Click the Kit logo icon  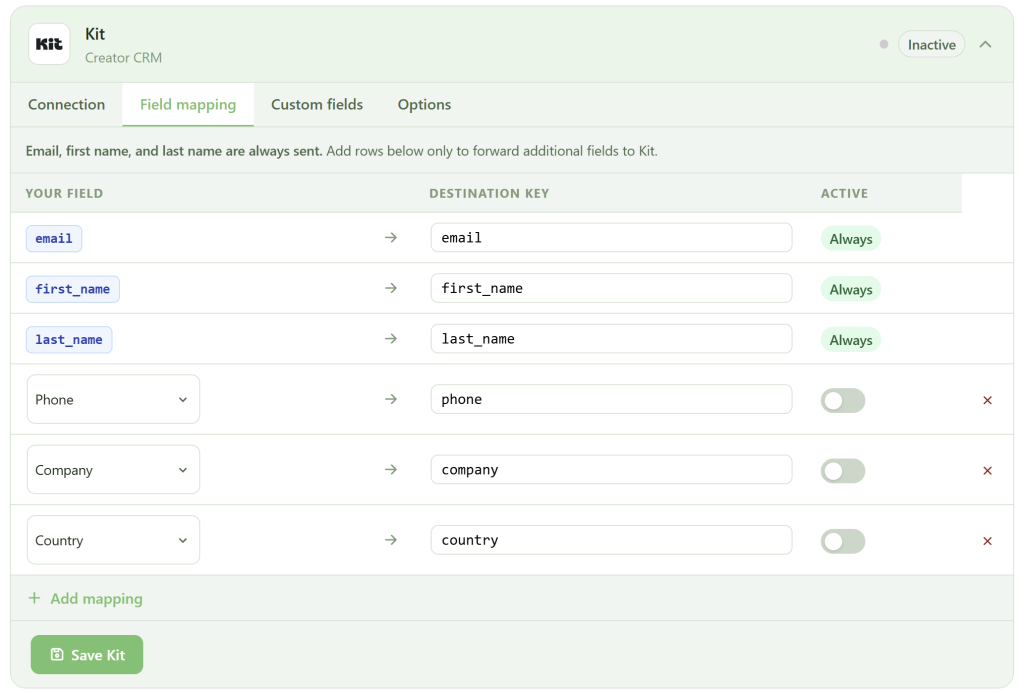pos(49,44)
